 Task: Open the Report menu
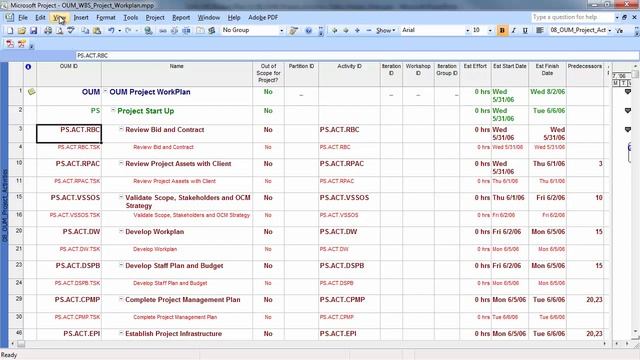click(181, 18)
